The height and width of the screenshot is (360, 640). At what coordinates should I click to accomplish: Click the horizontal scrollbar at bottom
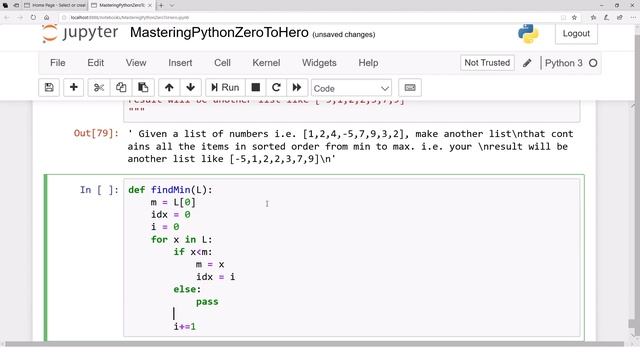(314, 344)
